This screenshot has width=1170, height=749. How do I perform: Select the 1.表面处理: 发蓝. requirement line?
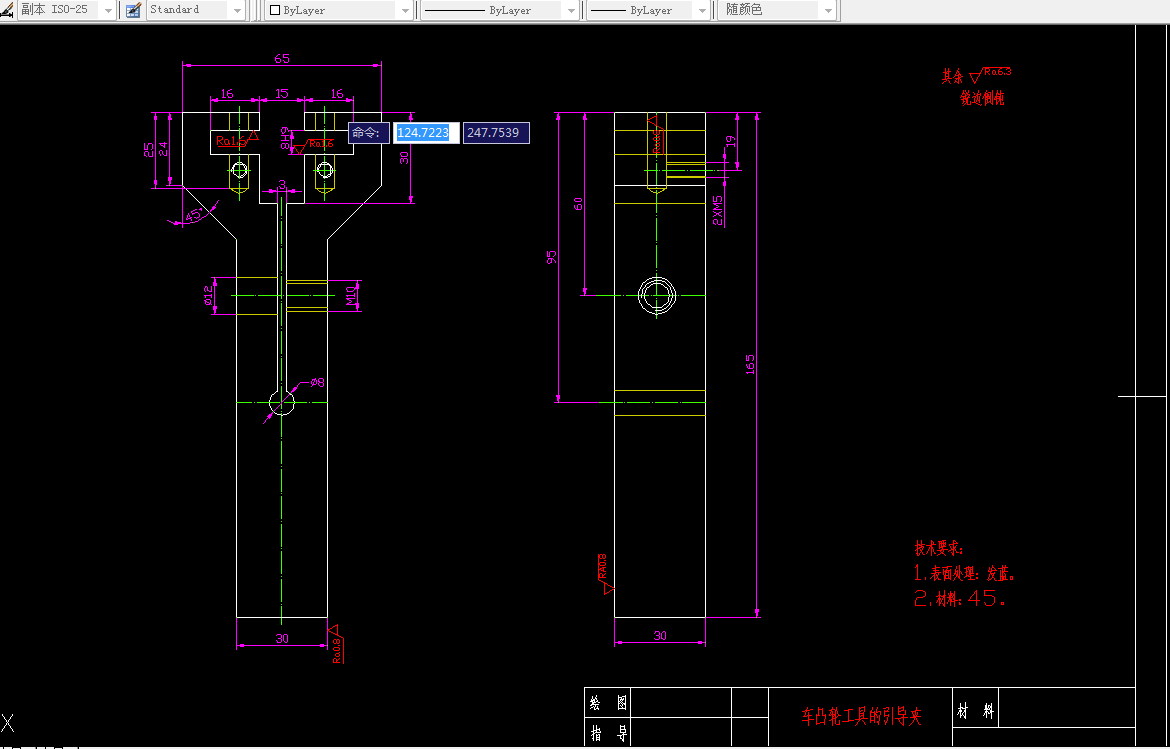click(x=965, y=574)
